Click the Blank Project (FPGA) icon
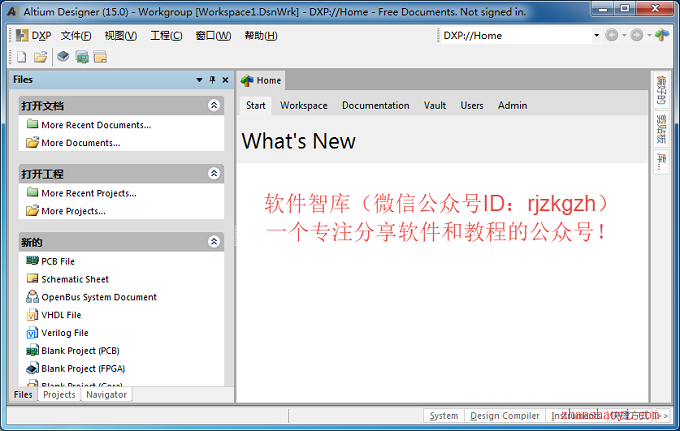680x431 pixels. coord(32,368)
